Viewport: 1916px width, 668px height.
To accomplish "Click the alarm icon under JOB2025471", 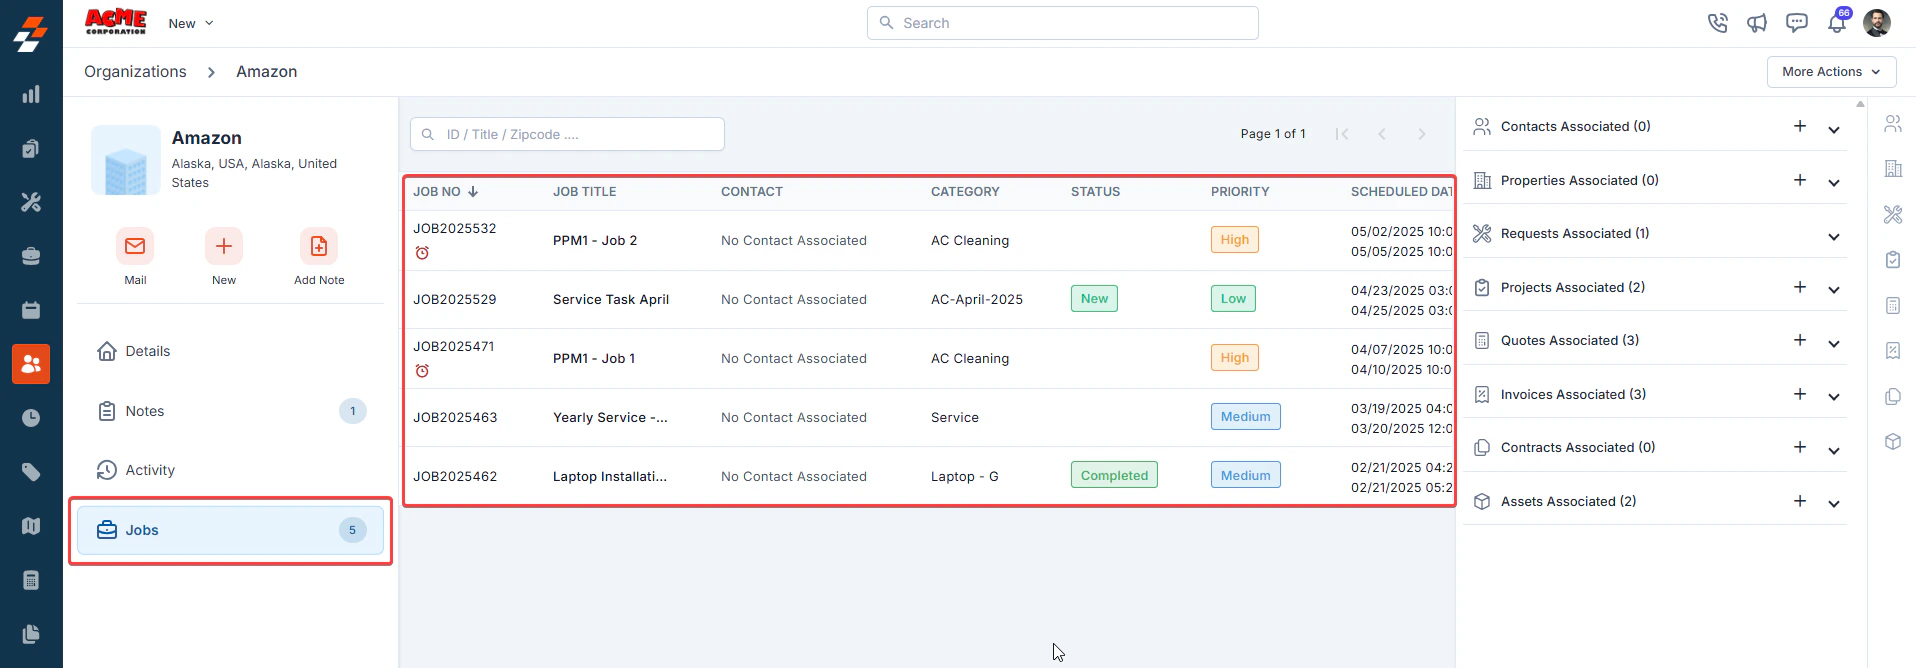I will 422,371.
